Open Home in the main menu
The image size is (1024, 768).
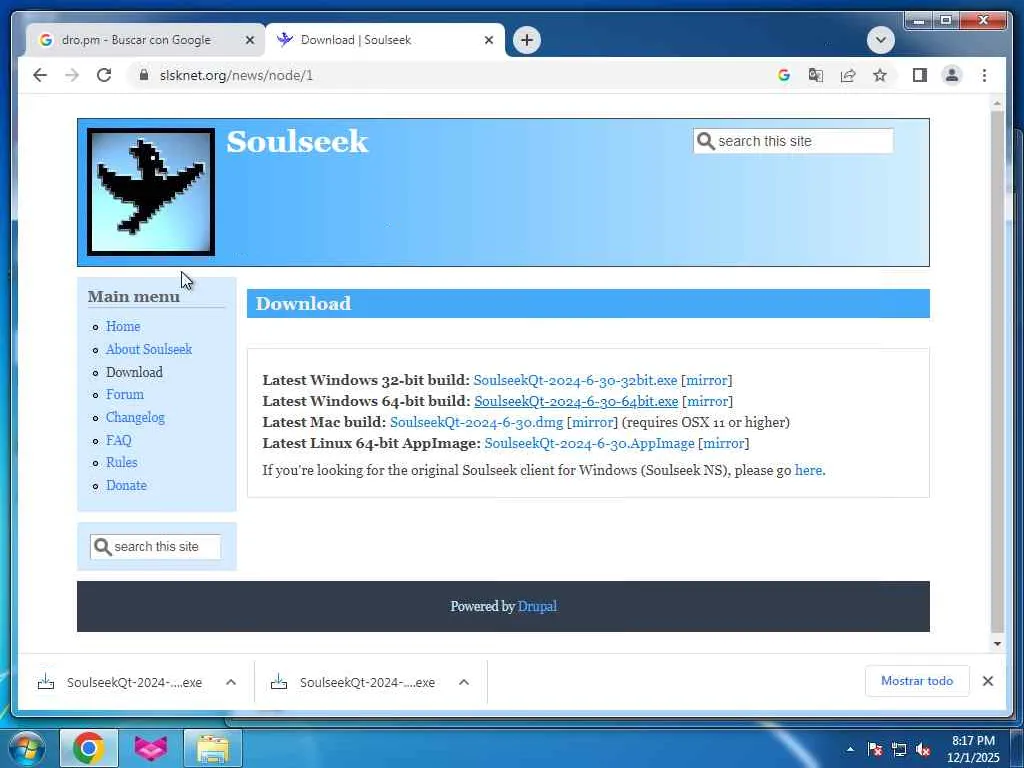pos(123,326)
